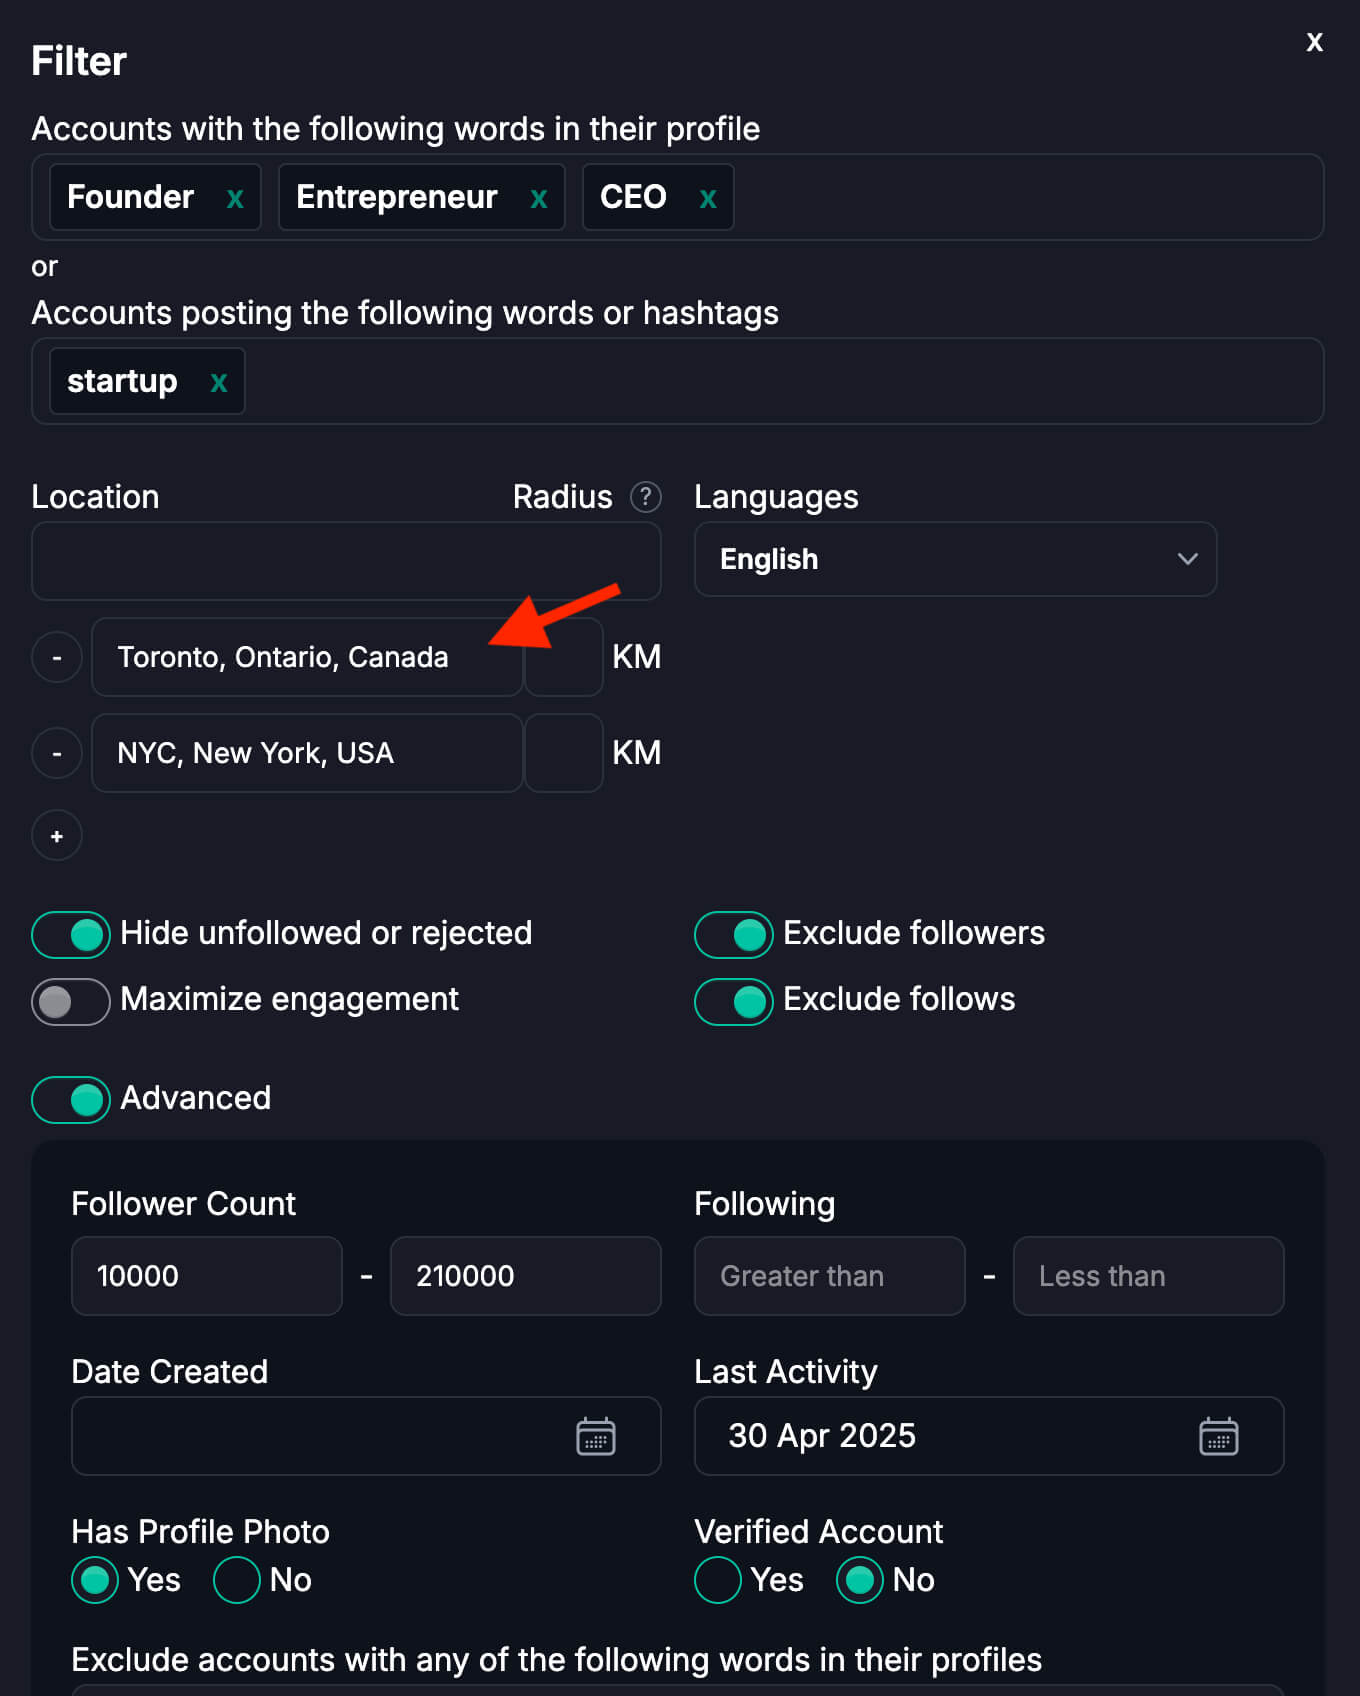
Task: Enable Maximize engagement switch
Action: tap(71, 1001)
